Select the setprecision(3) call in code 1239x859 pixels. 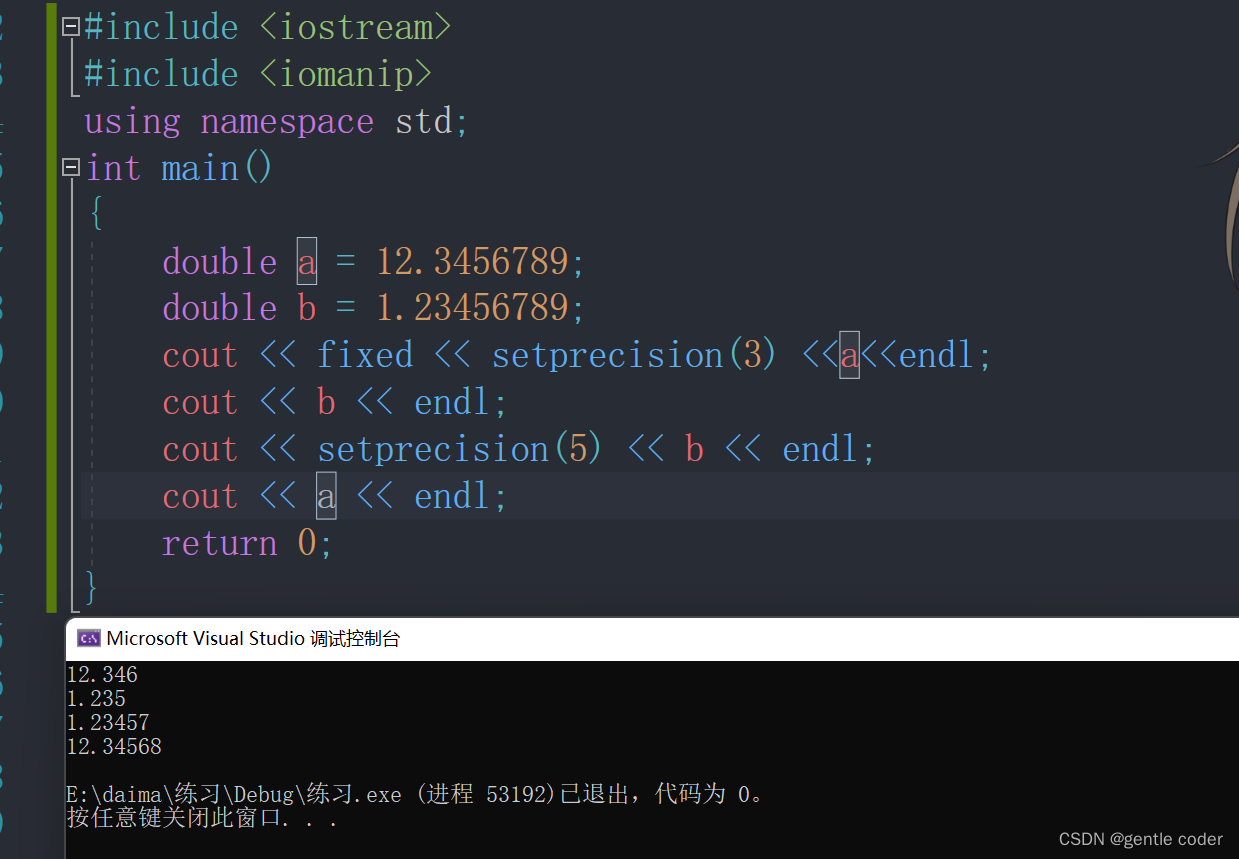[633, 354]
